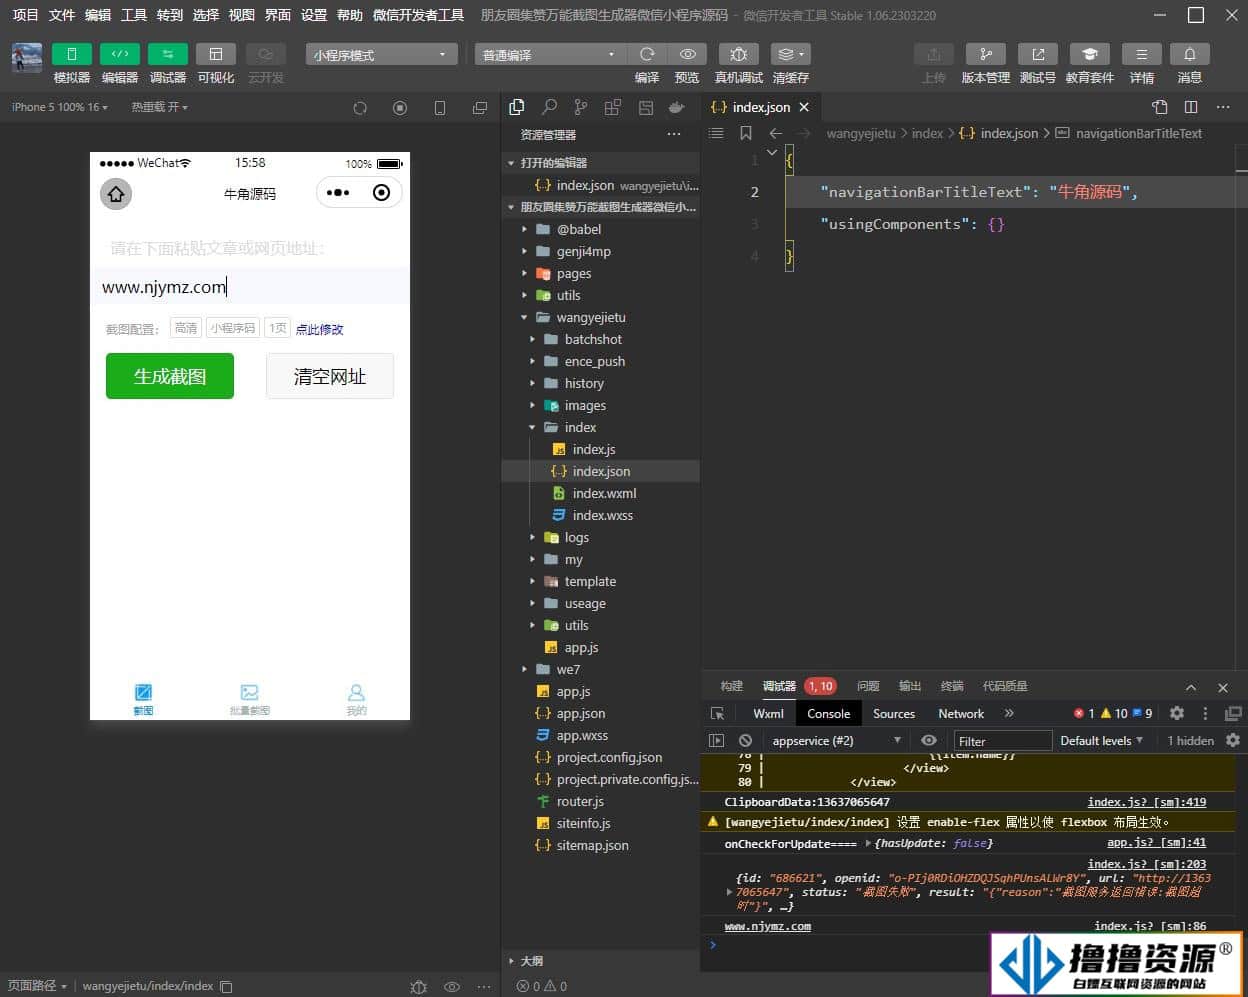1248x997 pixels.
Task: Open the 项目 menu
Action: click(25, 15)
